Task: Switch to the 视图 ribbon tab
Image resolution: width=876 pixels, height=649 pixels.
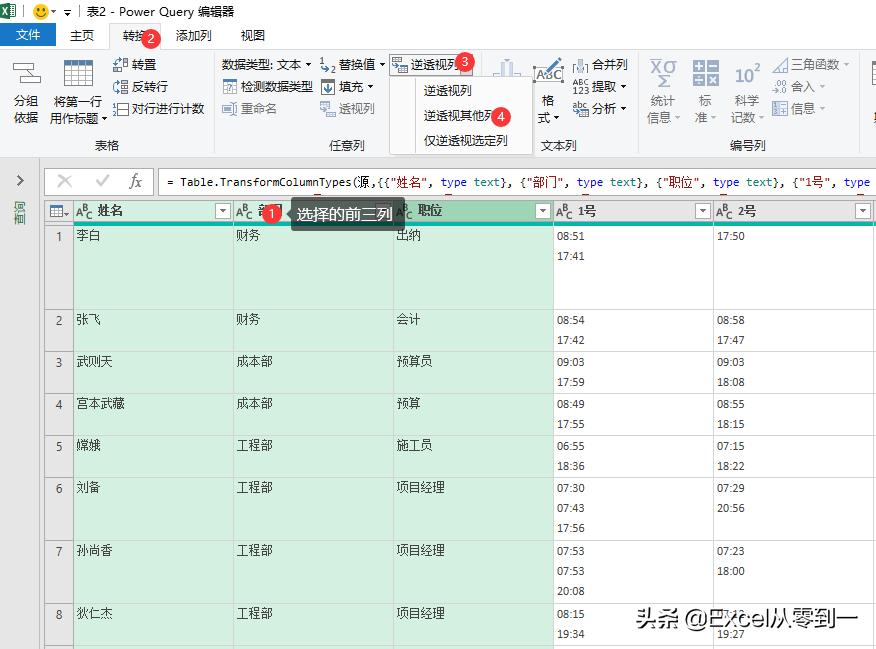Action: (252, 36)
